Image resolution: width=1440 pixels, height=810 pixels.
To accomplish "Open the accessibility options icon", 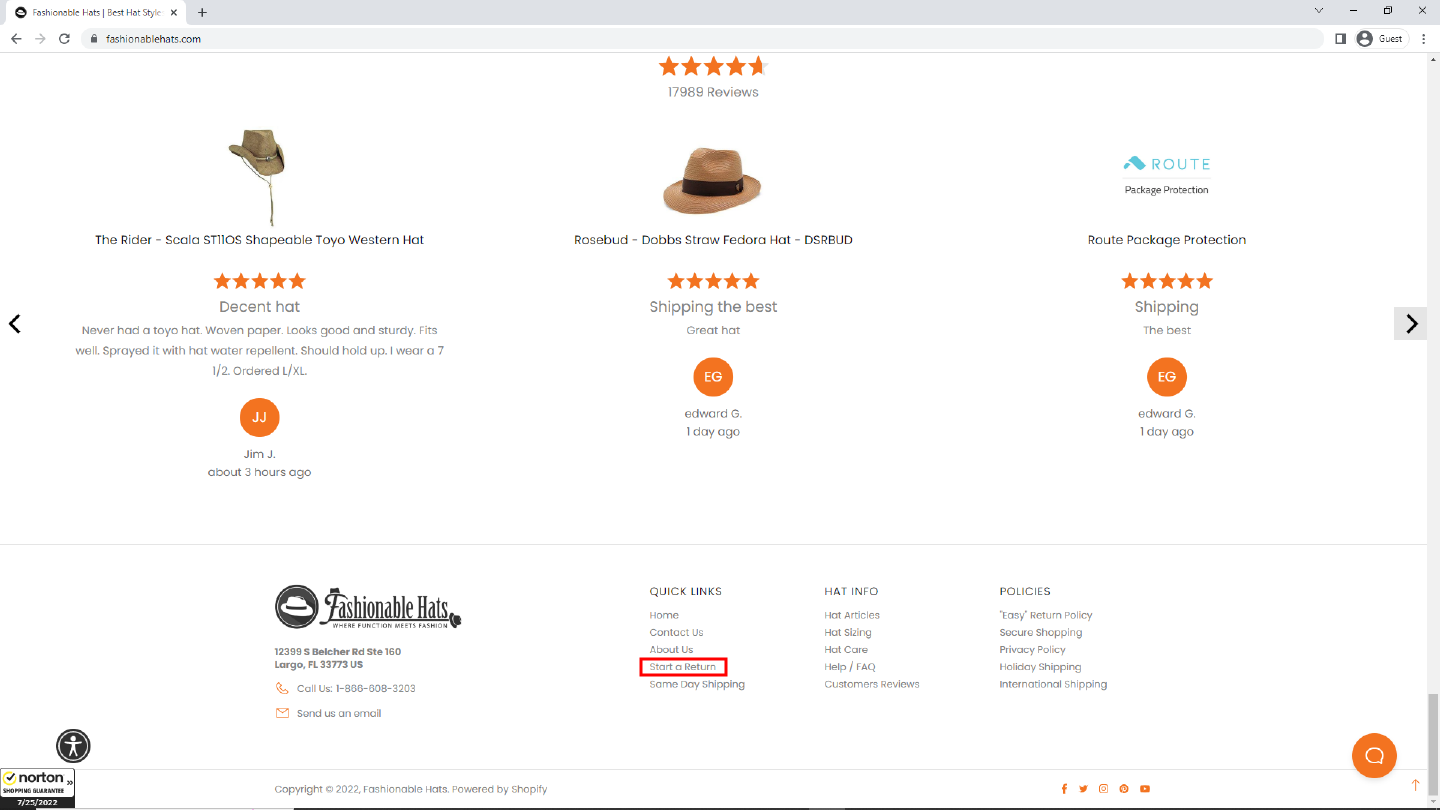I will click(73, 746).
